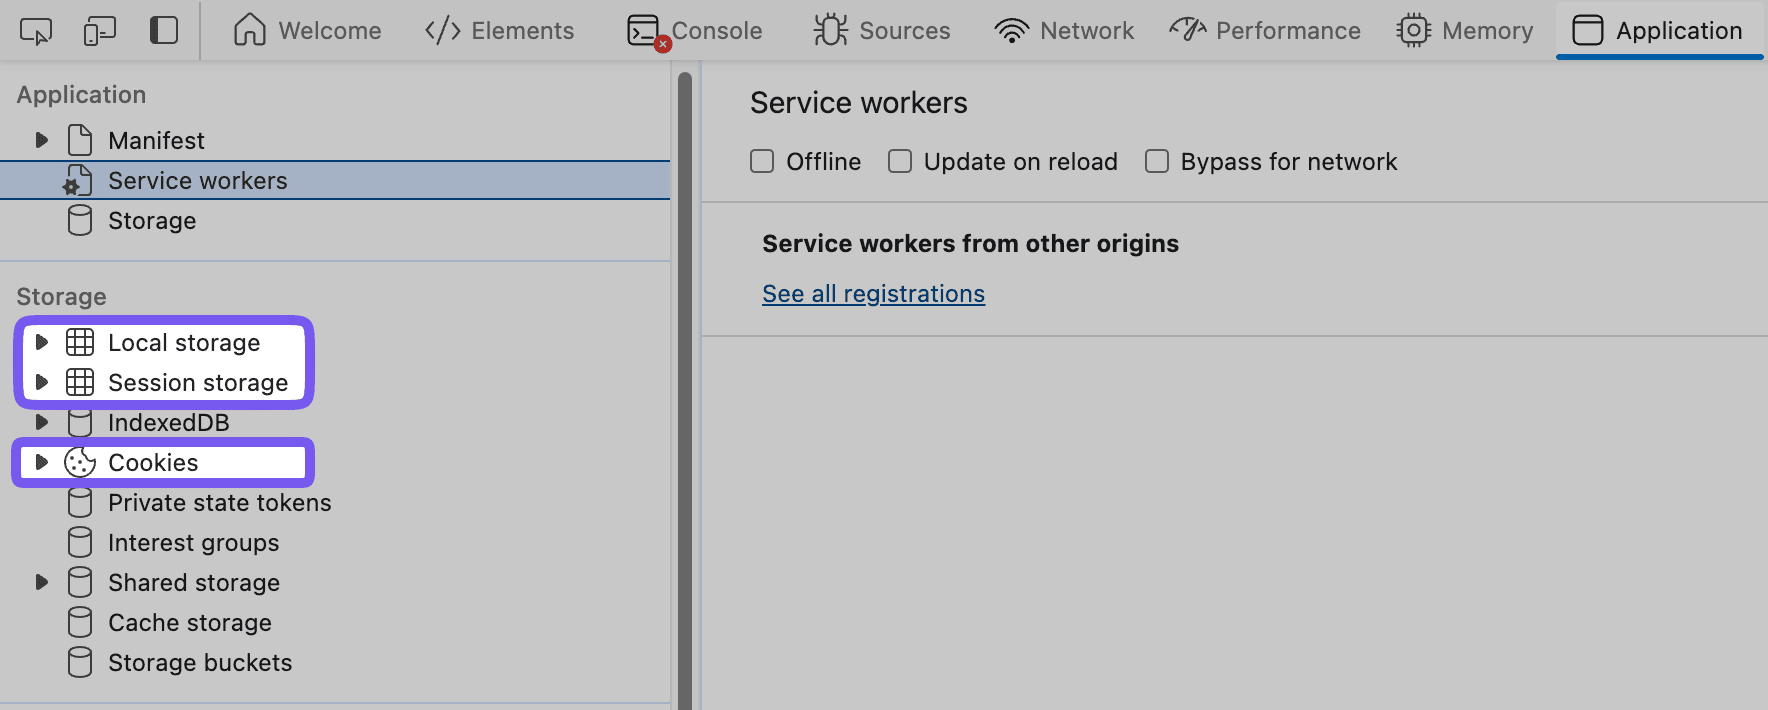Click the IndexedDB database icon
This screenshot has width=1768, height=710.
80,423
